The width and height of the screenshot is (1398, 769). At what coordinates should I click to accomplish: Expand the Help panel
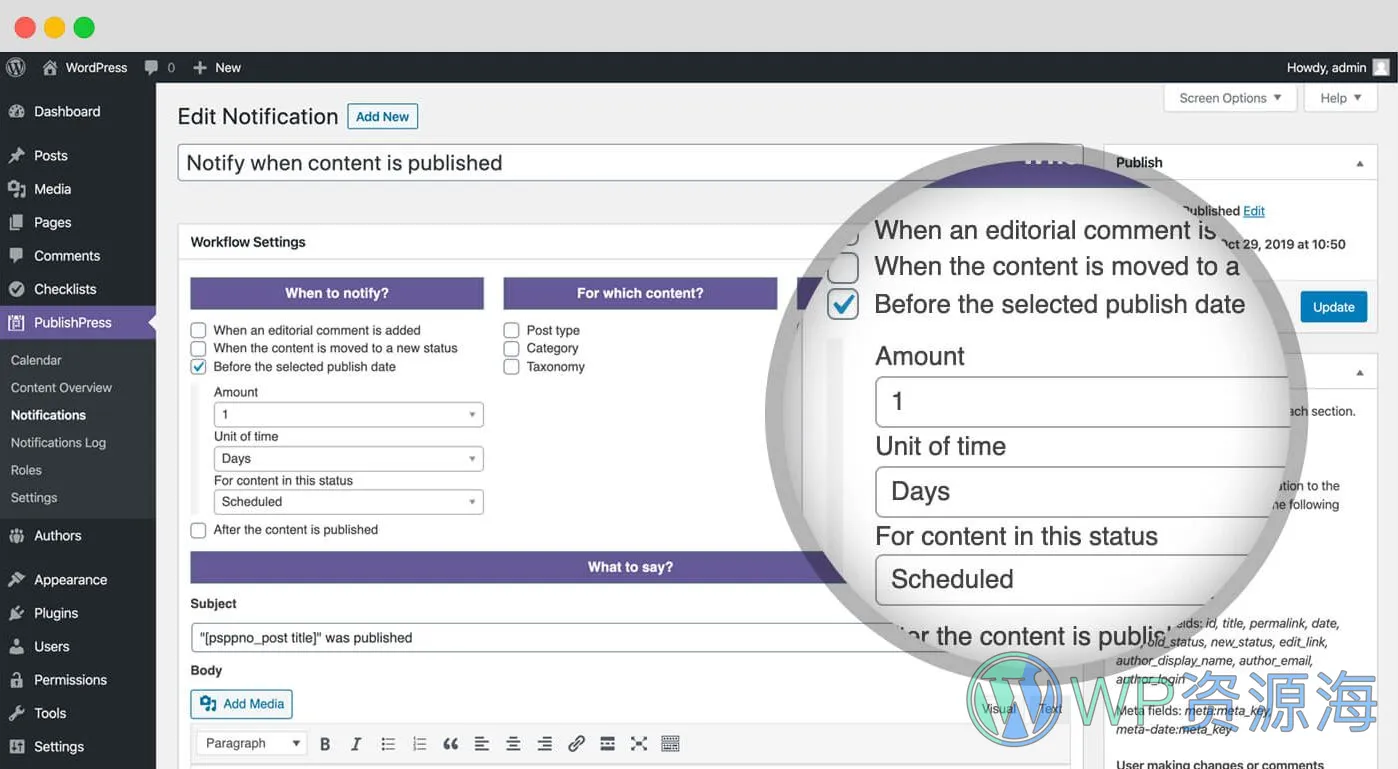pos(1341,98)
